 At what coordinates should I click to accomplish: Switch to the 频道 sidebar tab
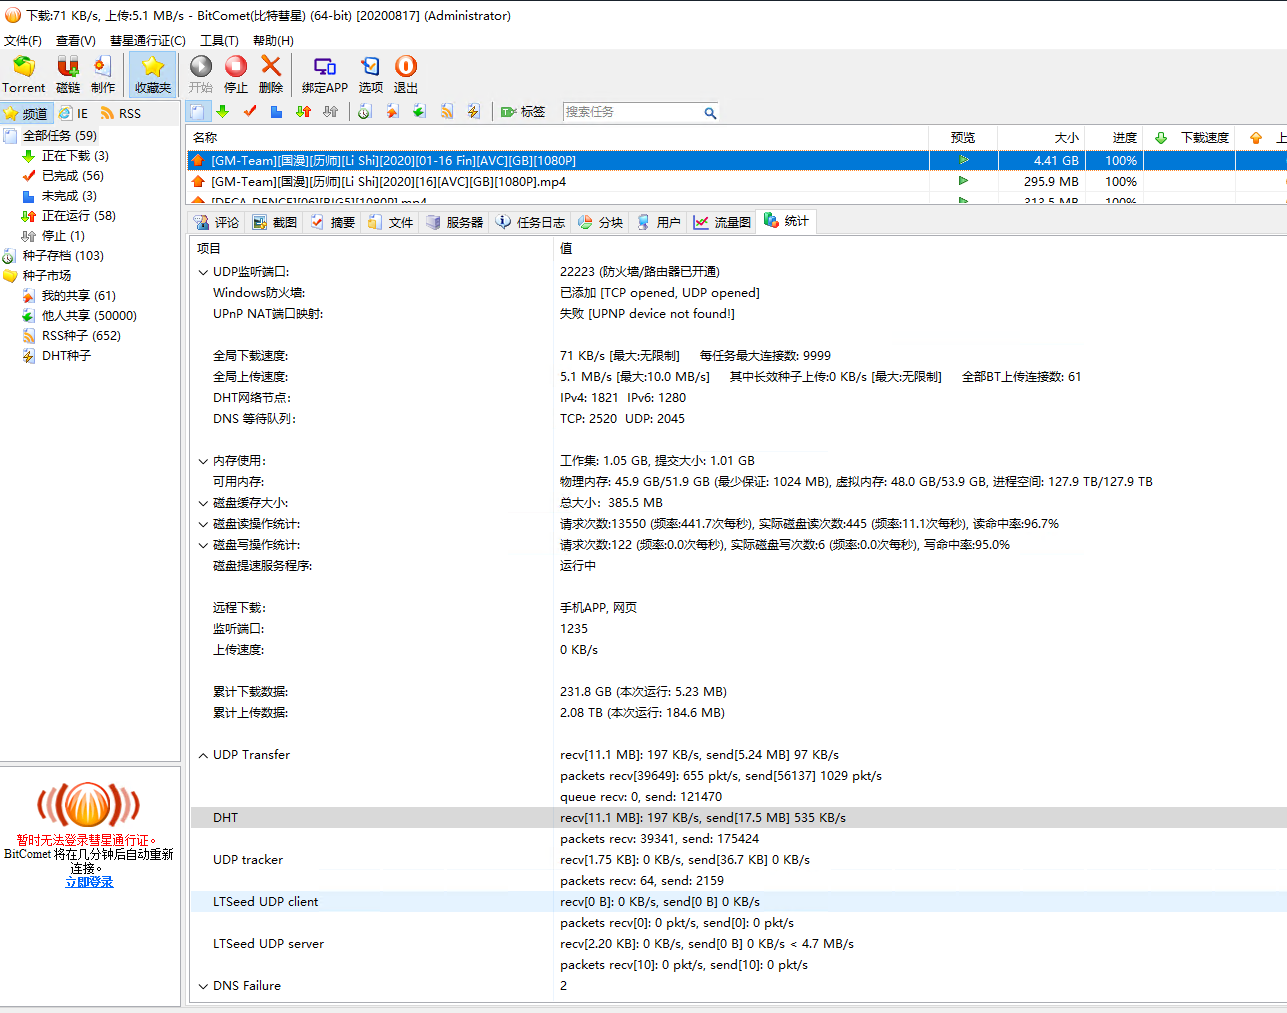click(x=26, y=114)
